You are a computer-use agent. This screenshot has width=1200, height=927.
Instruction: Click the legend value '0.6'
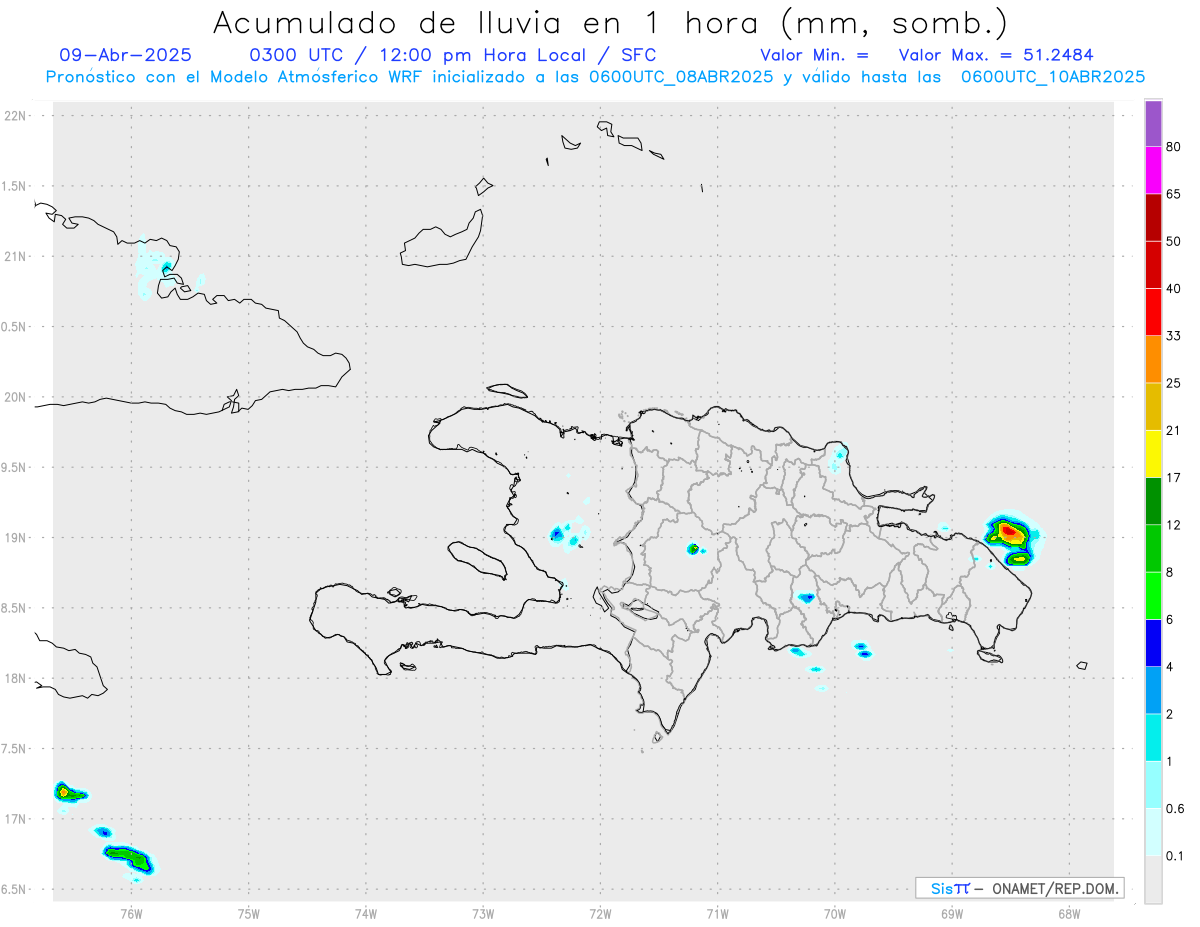(x=1176, y=808)
